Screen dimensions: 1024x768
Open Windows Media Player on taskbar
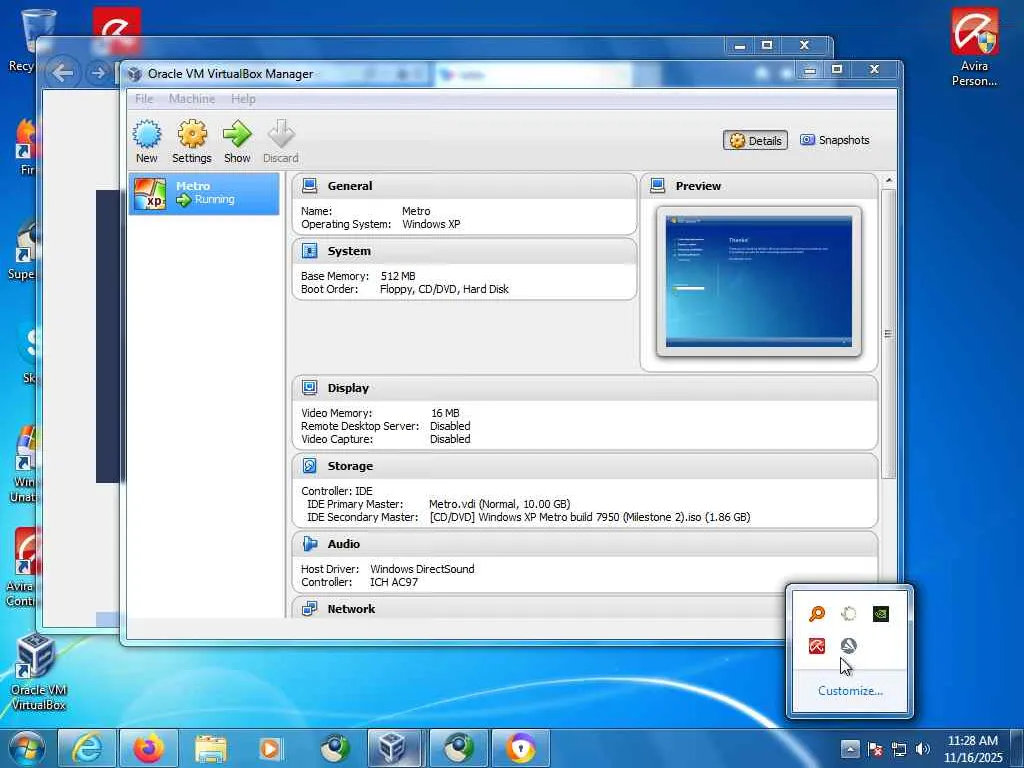click(x=270, y=748)
